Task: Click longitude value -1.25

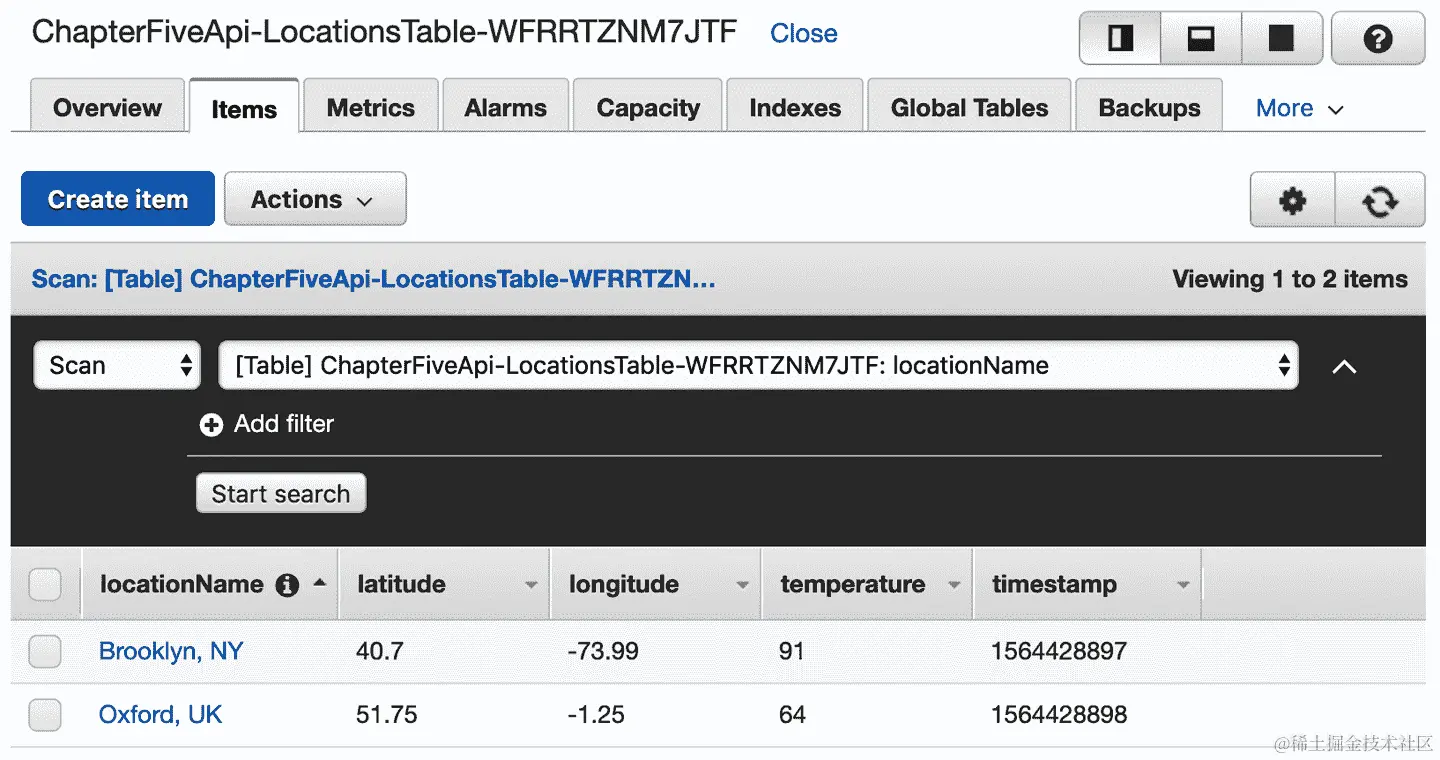Action: coord(596,715)
